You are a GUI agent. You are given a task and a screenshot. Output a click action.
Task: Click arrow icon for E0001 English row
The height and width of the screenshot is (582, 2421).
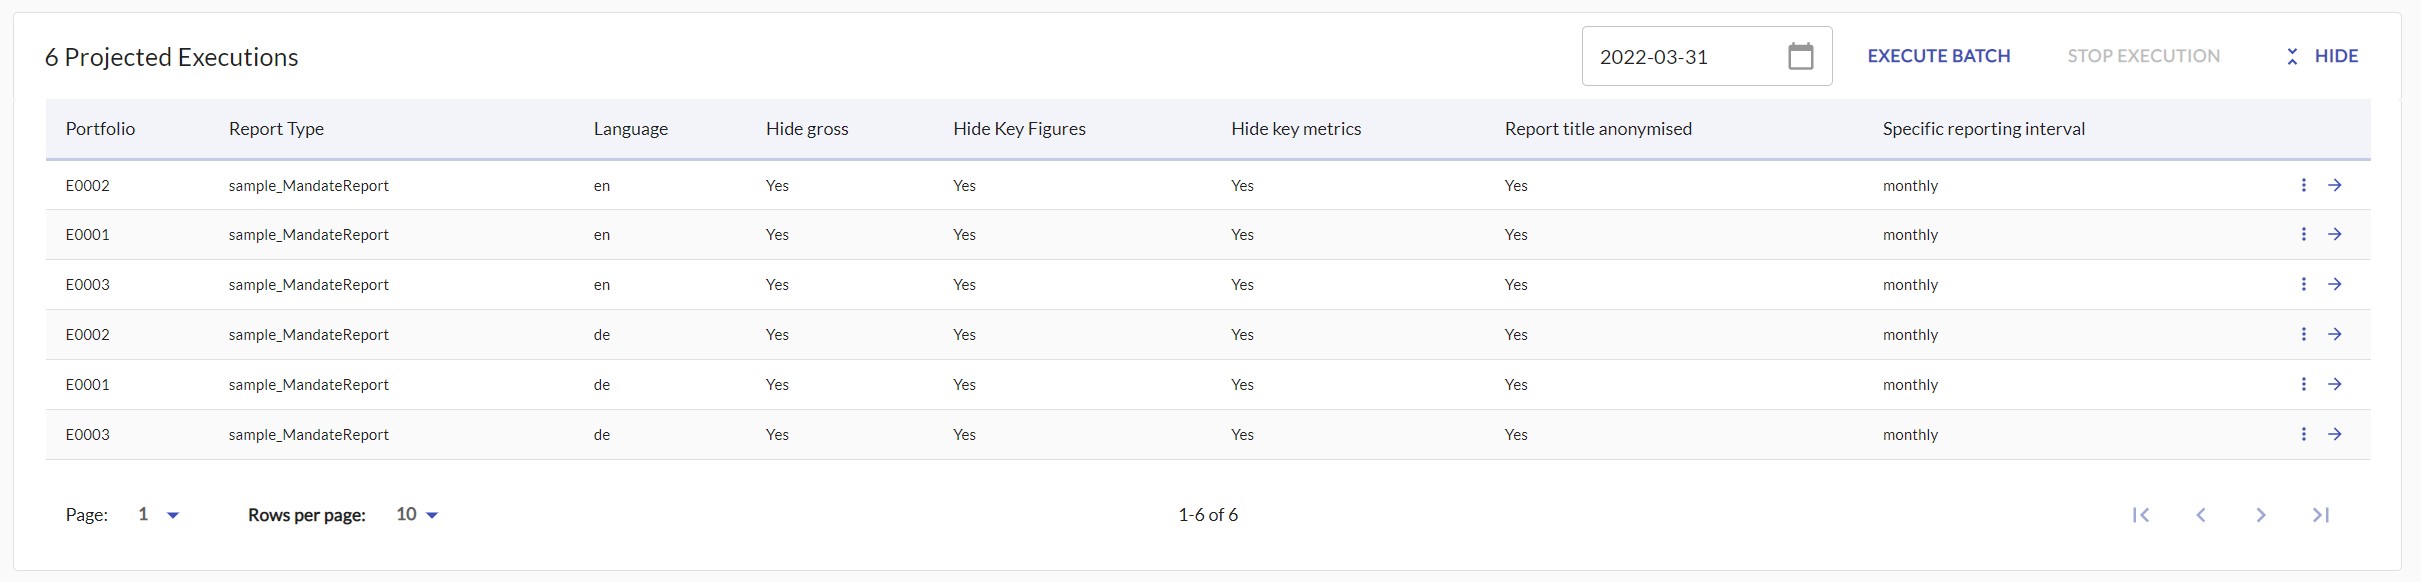click(2335, 234)
